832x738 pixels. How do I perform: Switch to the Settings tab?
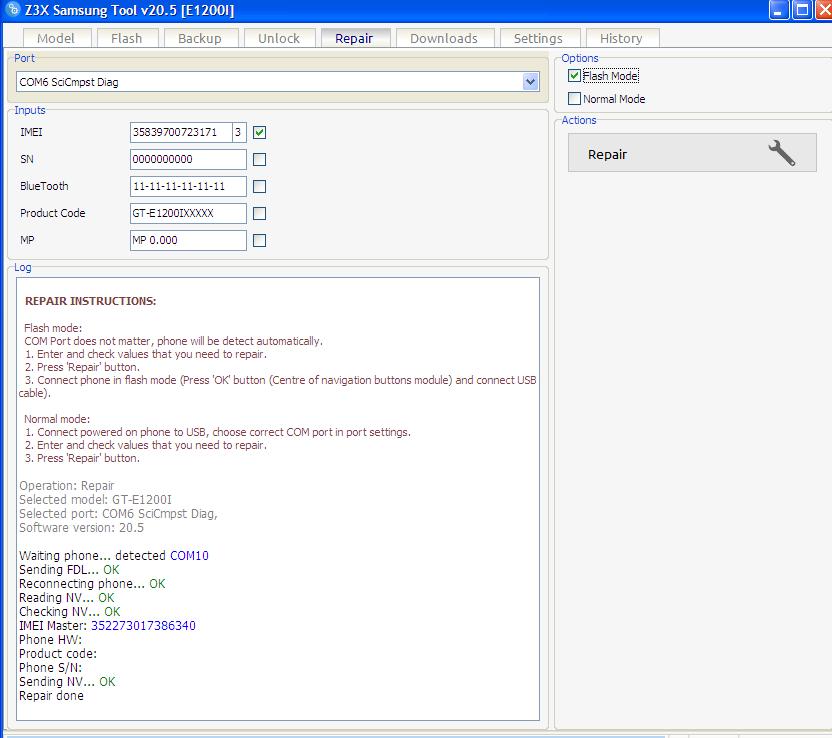[539, 38]
